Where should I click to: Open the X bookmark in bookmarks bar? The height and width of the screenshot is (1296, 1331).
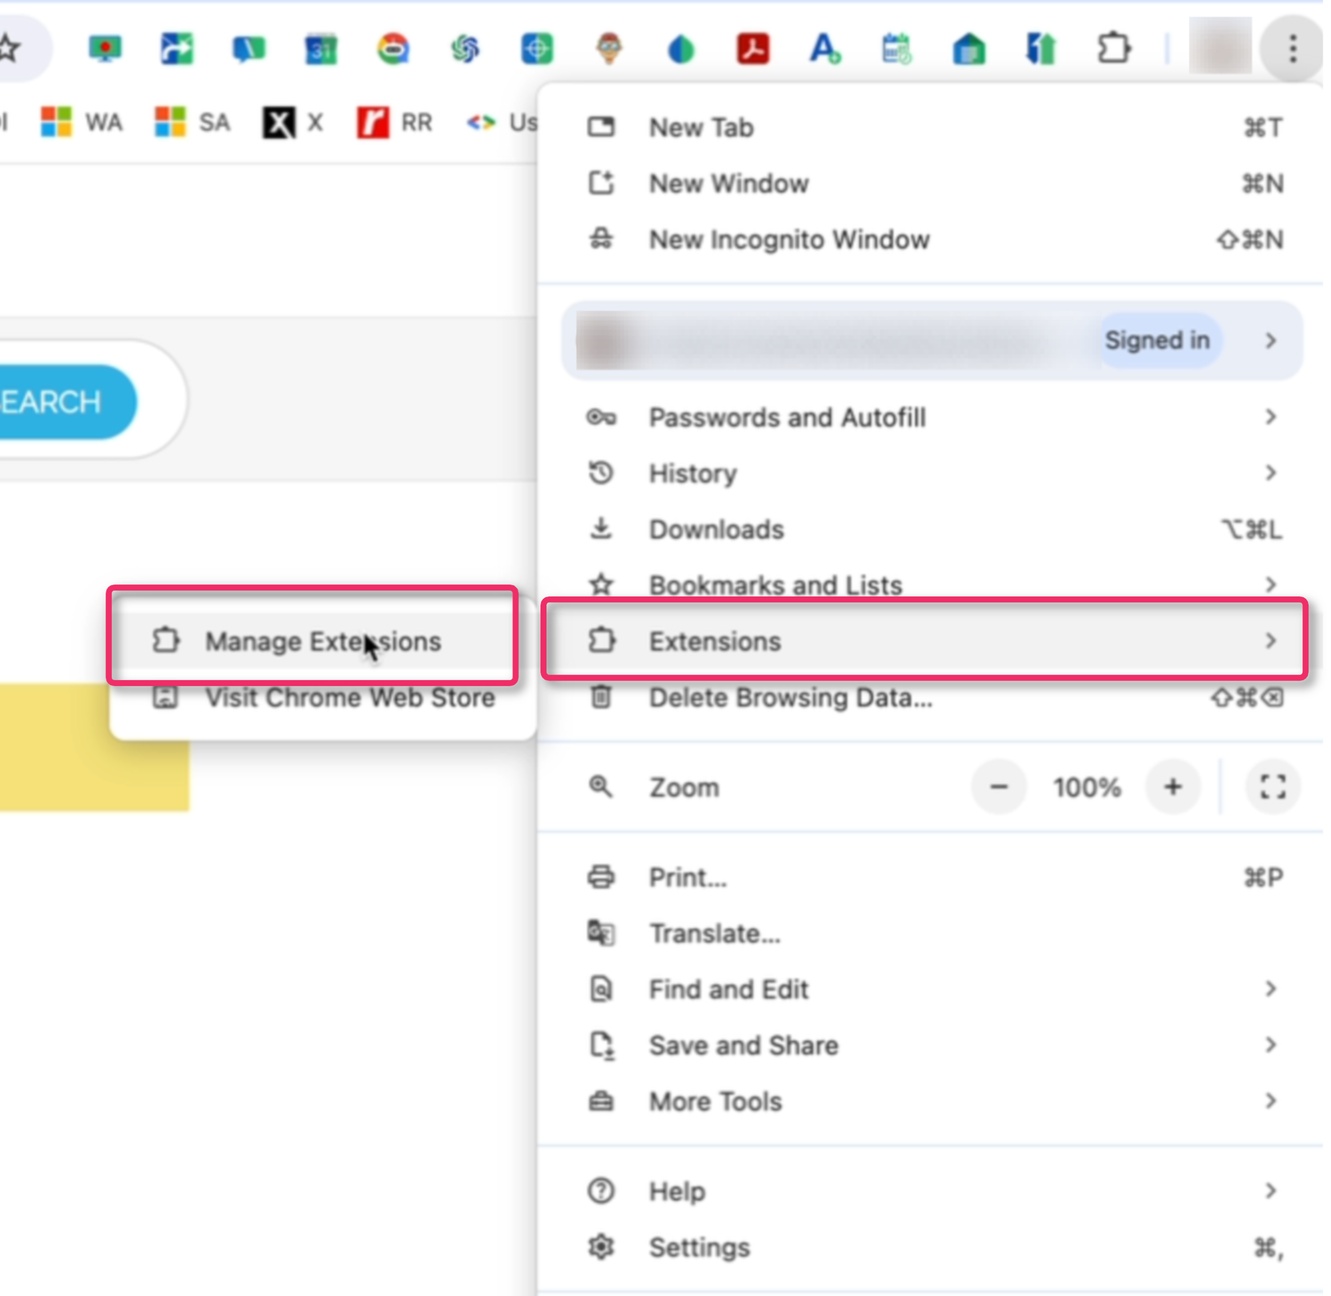coord(293,123)
